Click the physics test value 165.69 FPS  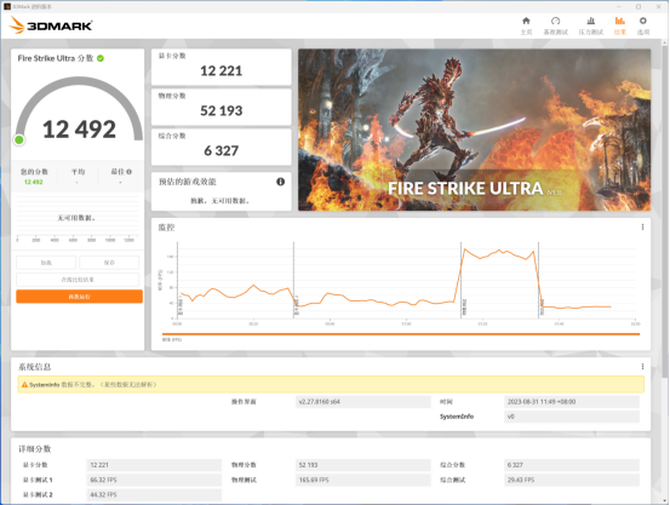click(x=363, y=480)
